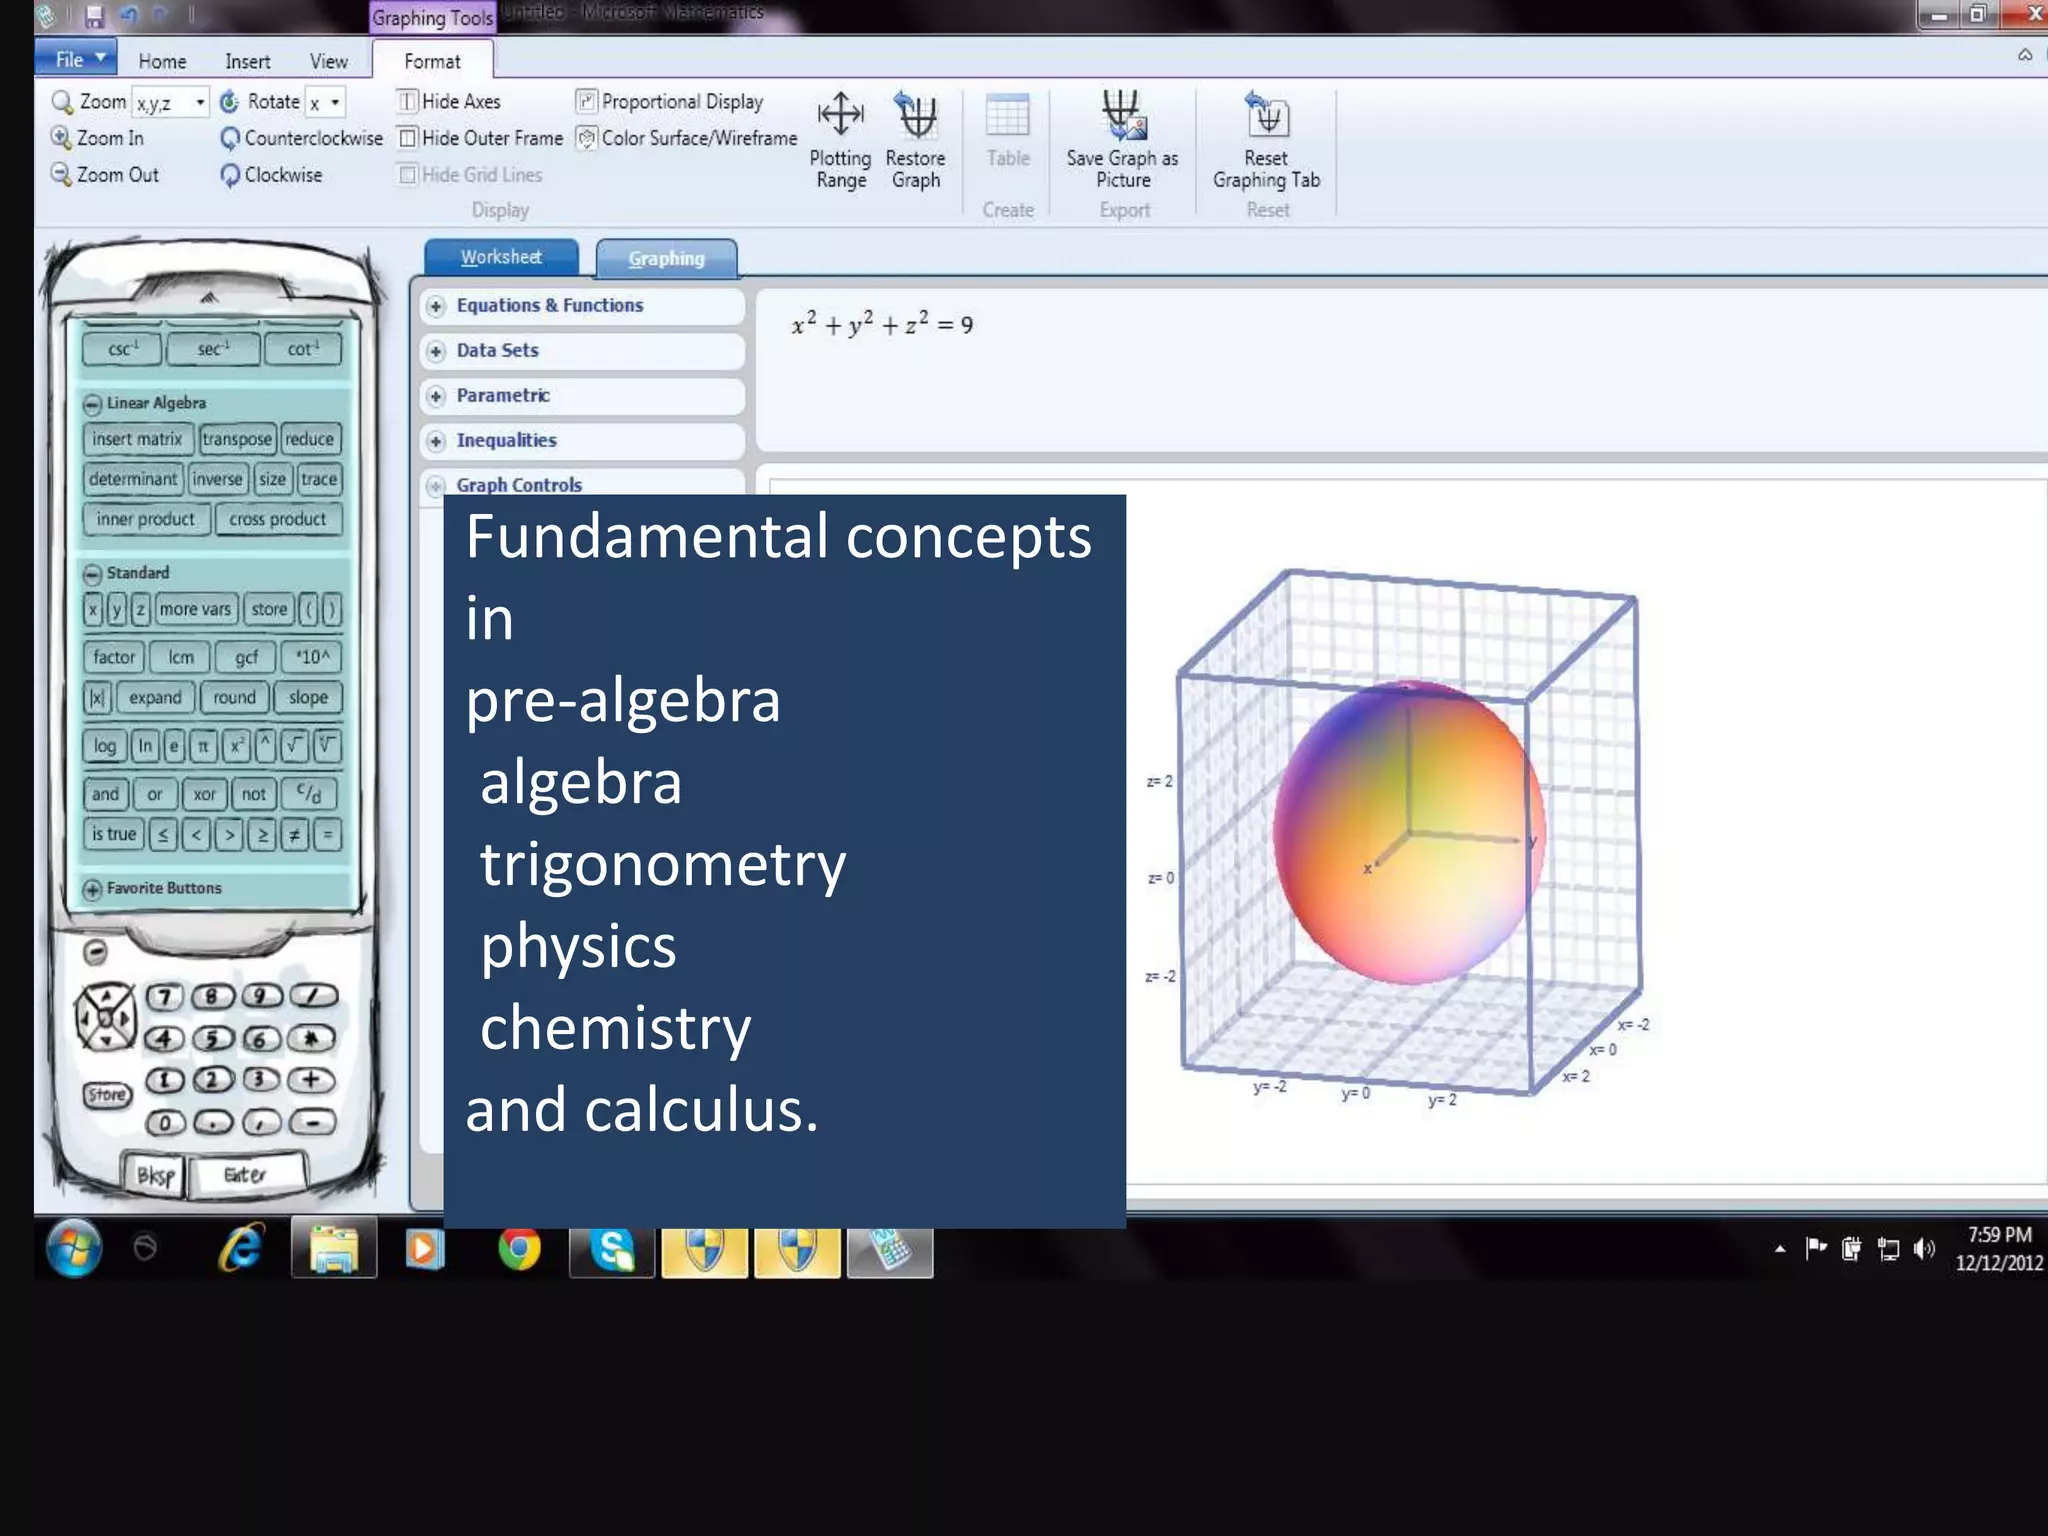Click the is true button
The height and width of the screenshot is (1536, 2048).
[x=114, y=834]
